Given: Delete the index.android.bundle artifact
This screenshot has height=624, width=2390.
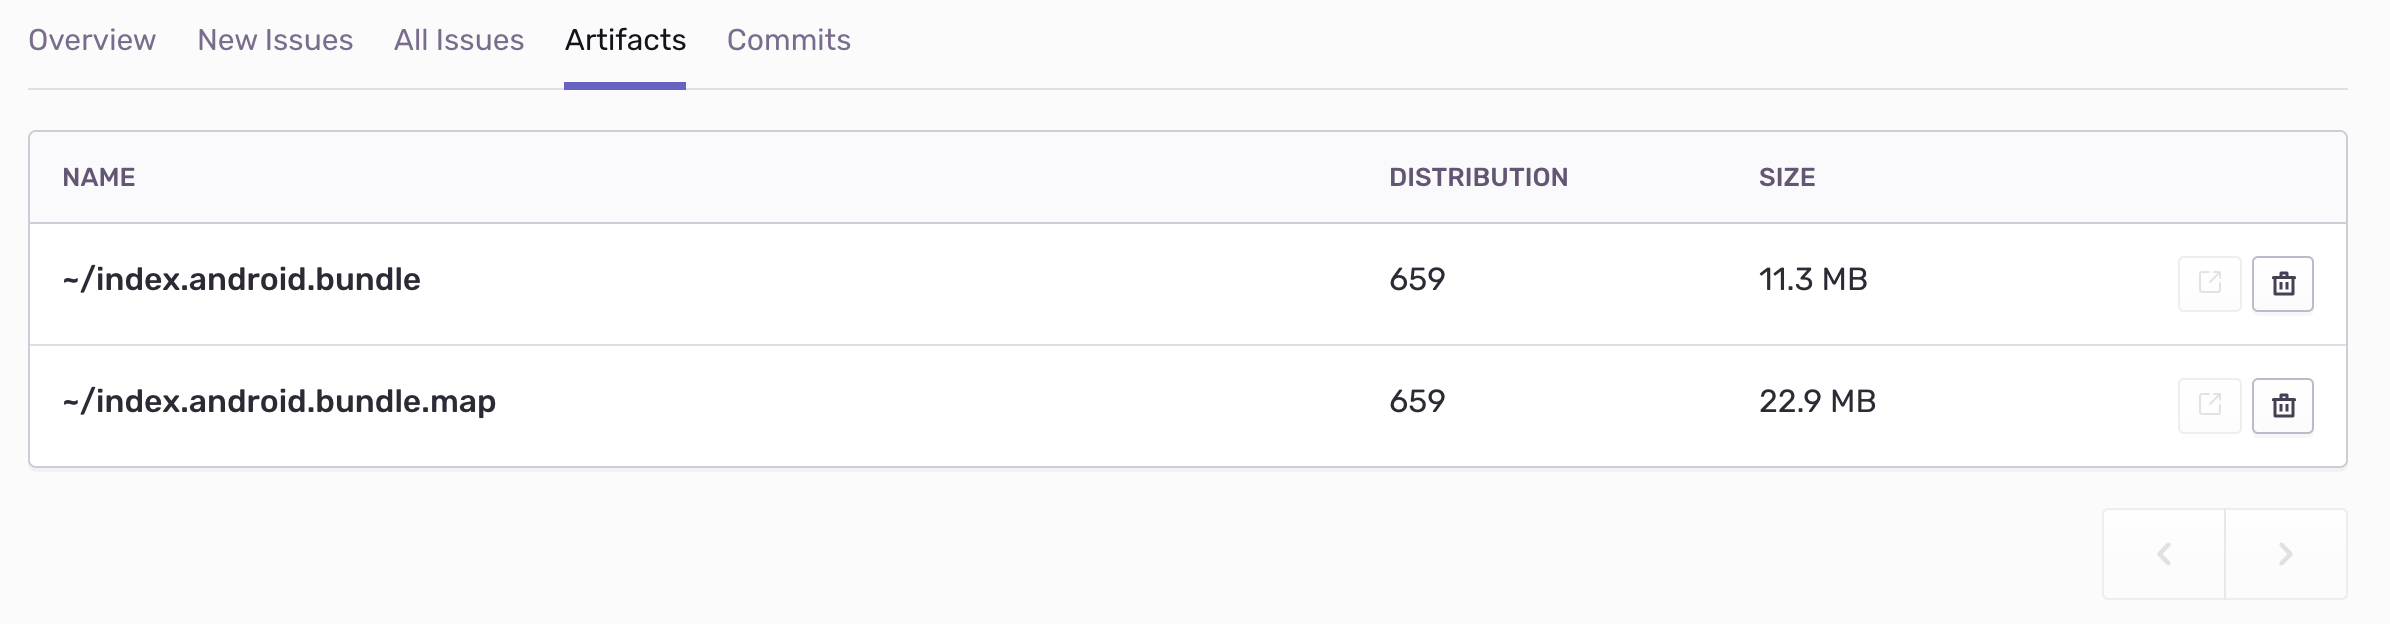Looking at the screenshot, I should [x=2283, y=283].
